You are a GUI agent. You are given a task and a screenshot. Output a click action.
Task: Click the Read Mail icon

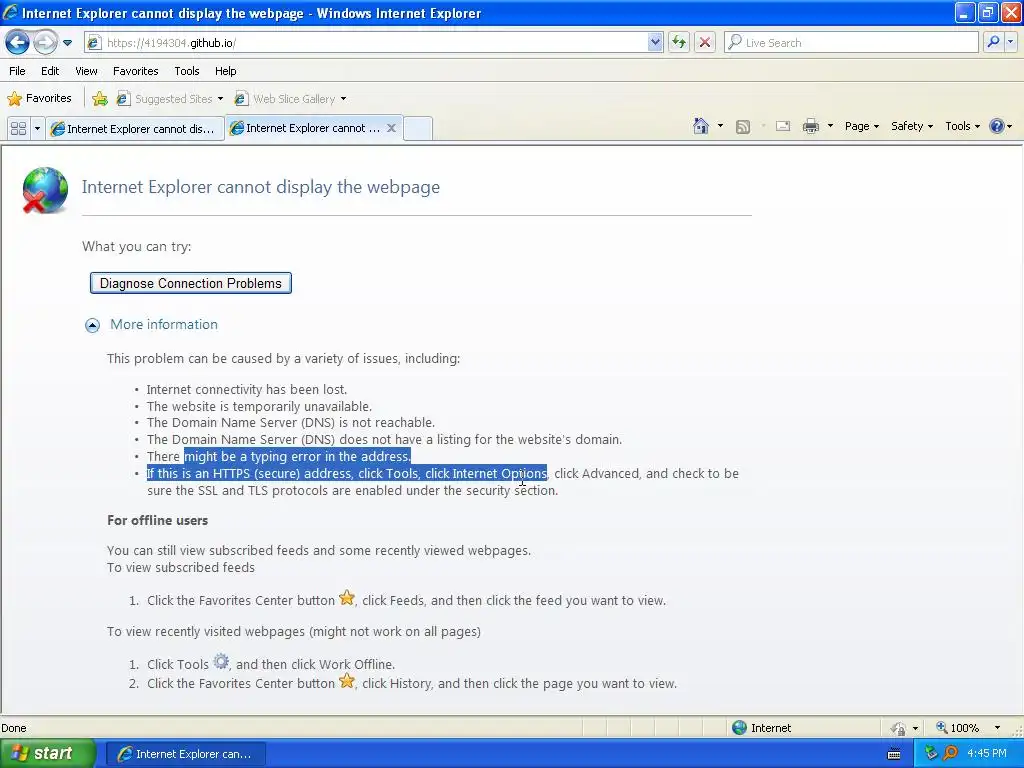tap(783, 126)
